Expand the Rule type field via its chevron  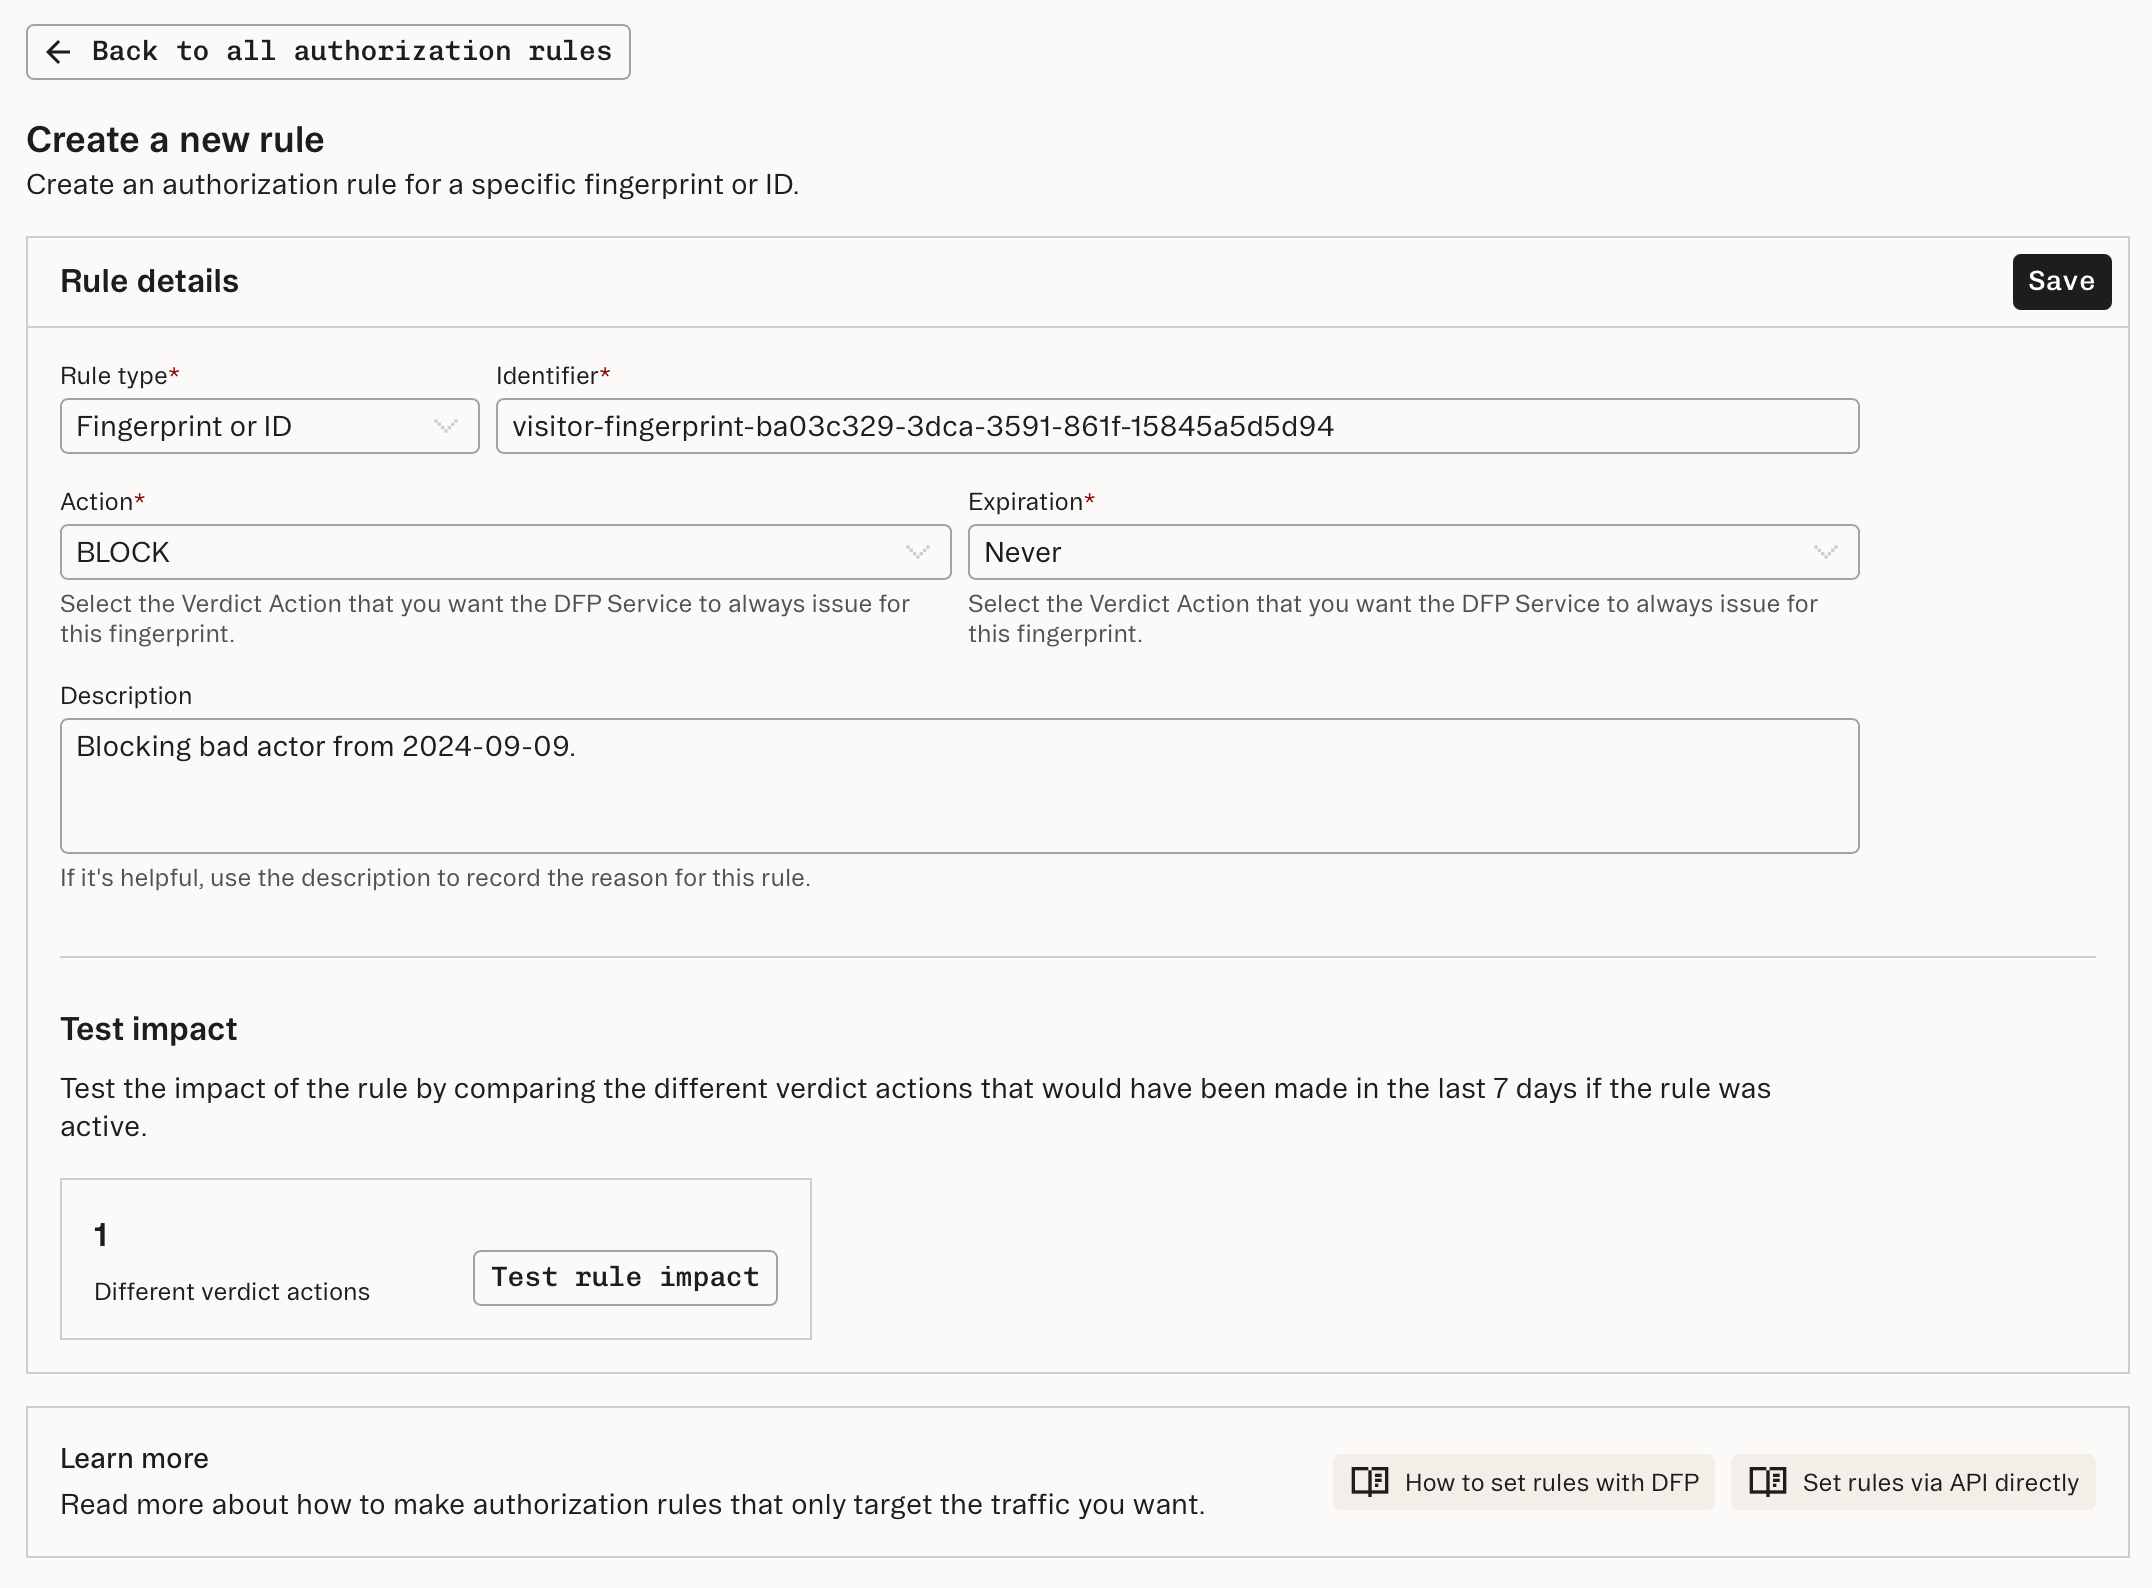pos(444,426)
